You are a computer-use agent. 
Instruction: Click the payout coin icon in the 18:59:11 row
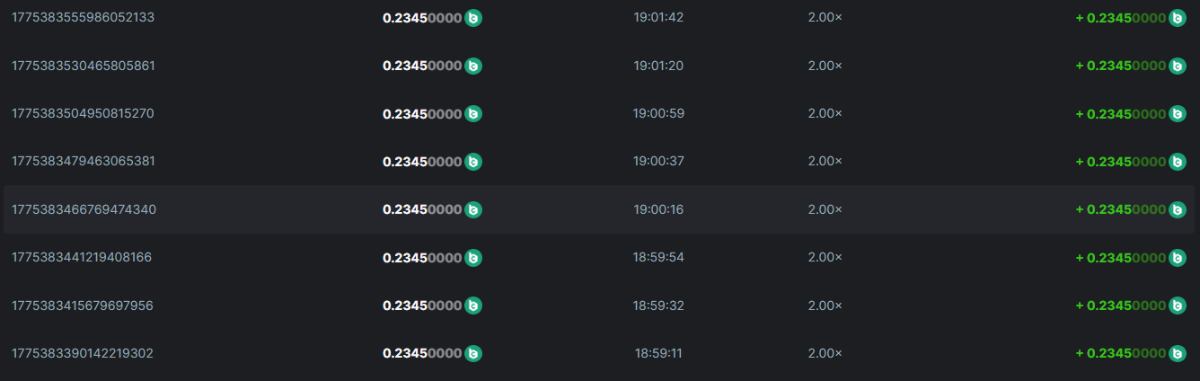coord(1177,354)
